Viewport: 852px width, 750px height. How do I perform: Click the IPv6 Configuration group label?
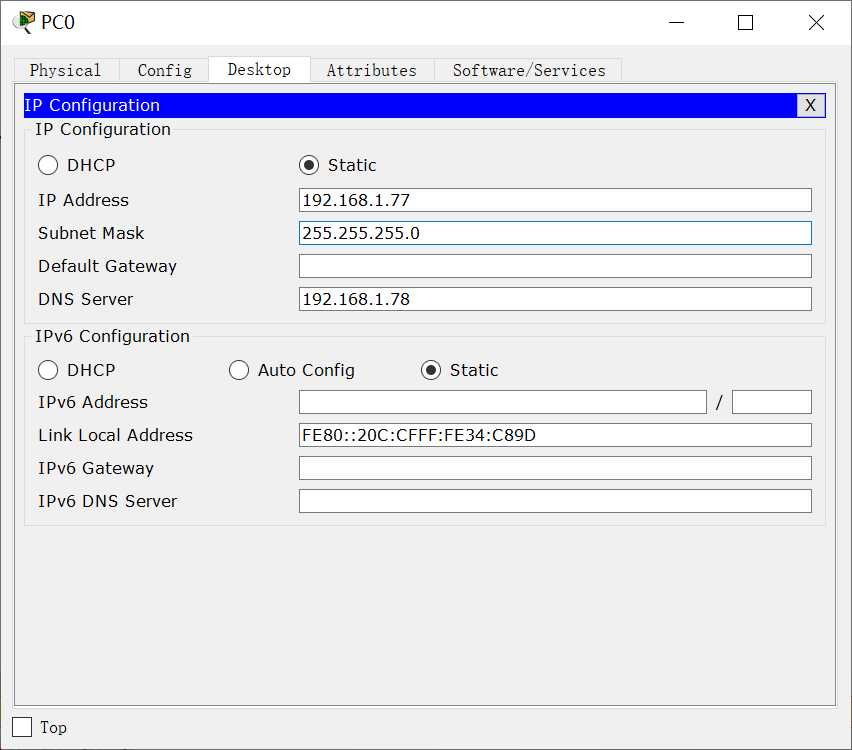pyautogui.click(x=112, y=336)
